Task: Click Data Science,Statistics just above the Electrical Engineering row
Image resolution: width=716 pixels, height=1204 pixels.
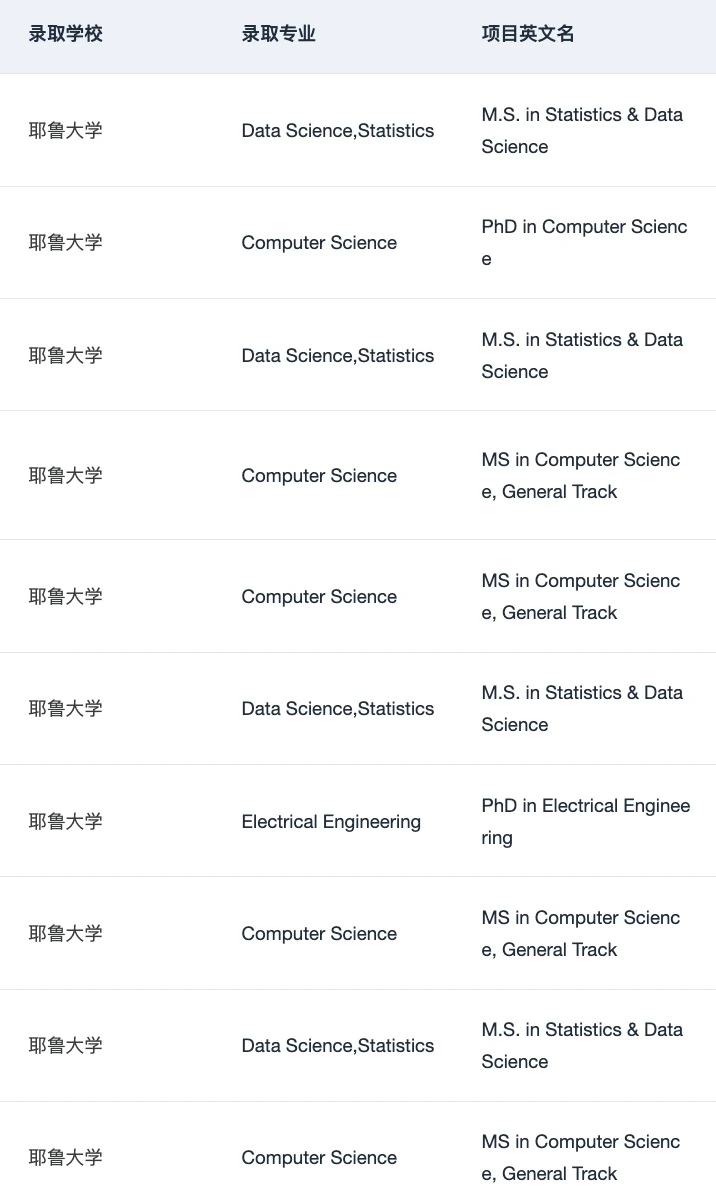Action: pos(338,709)
